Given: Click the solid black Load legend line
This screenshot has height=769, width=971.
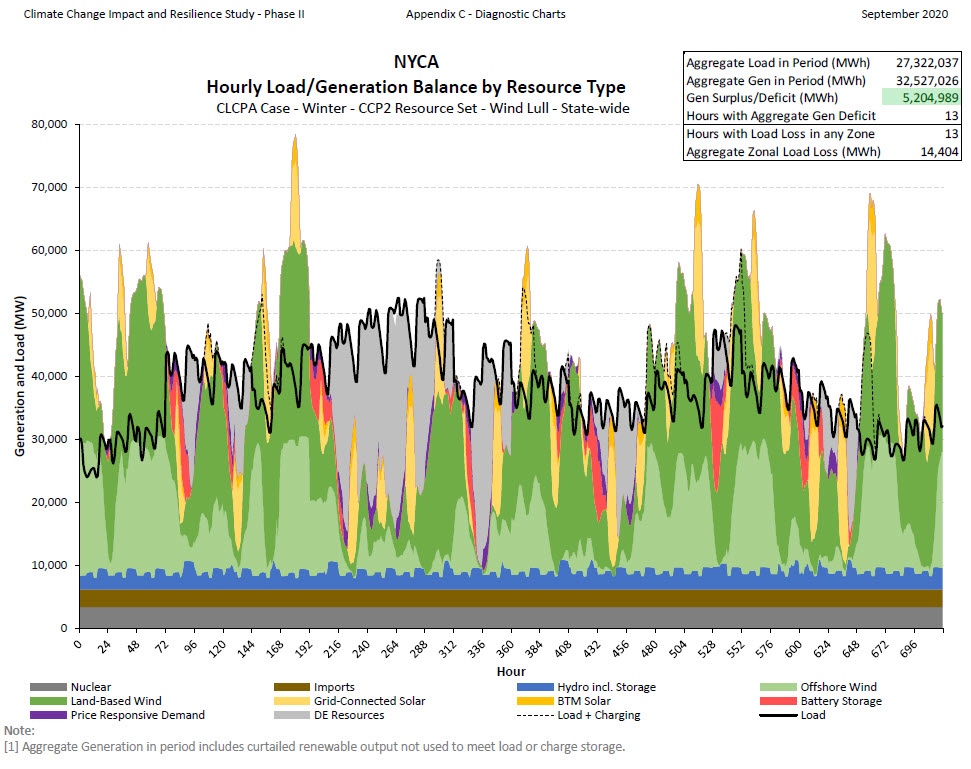Looking at the screenshot, I should point(779,715).
